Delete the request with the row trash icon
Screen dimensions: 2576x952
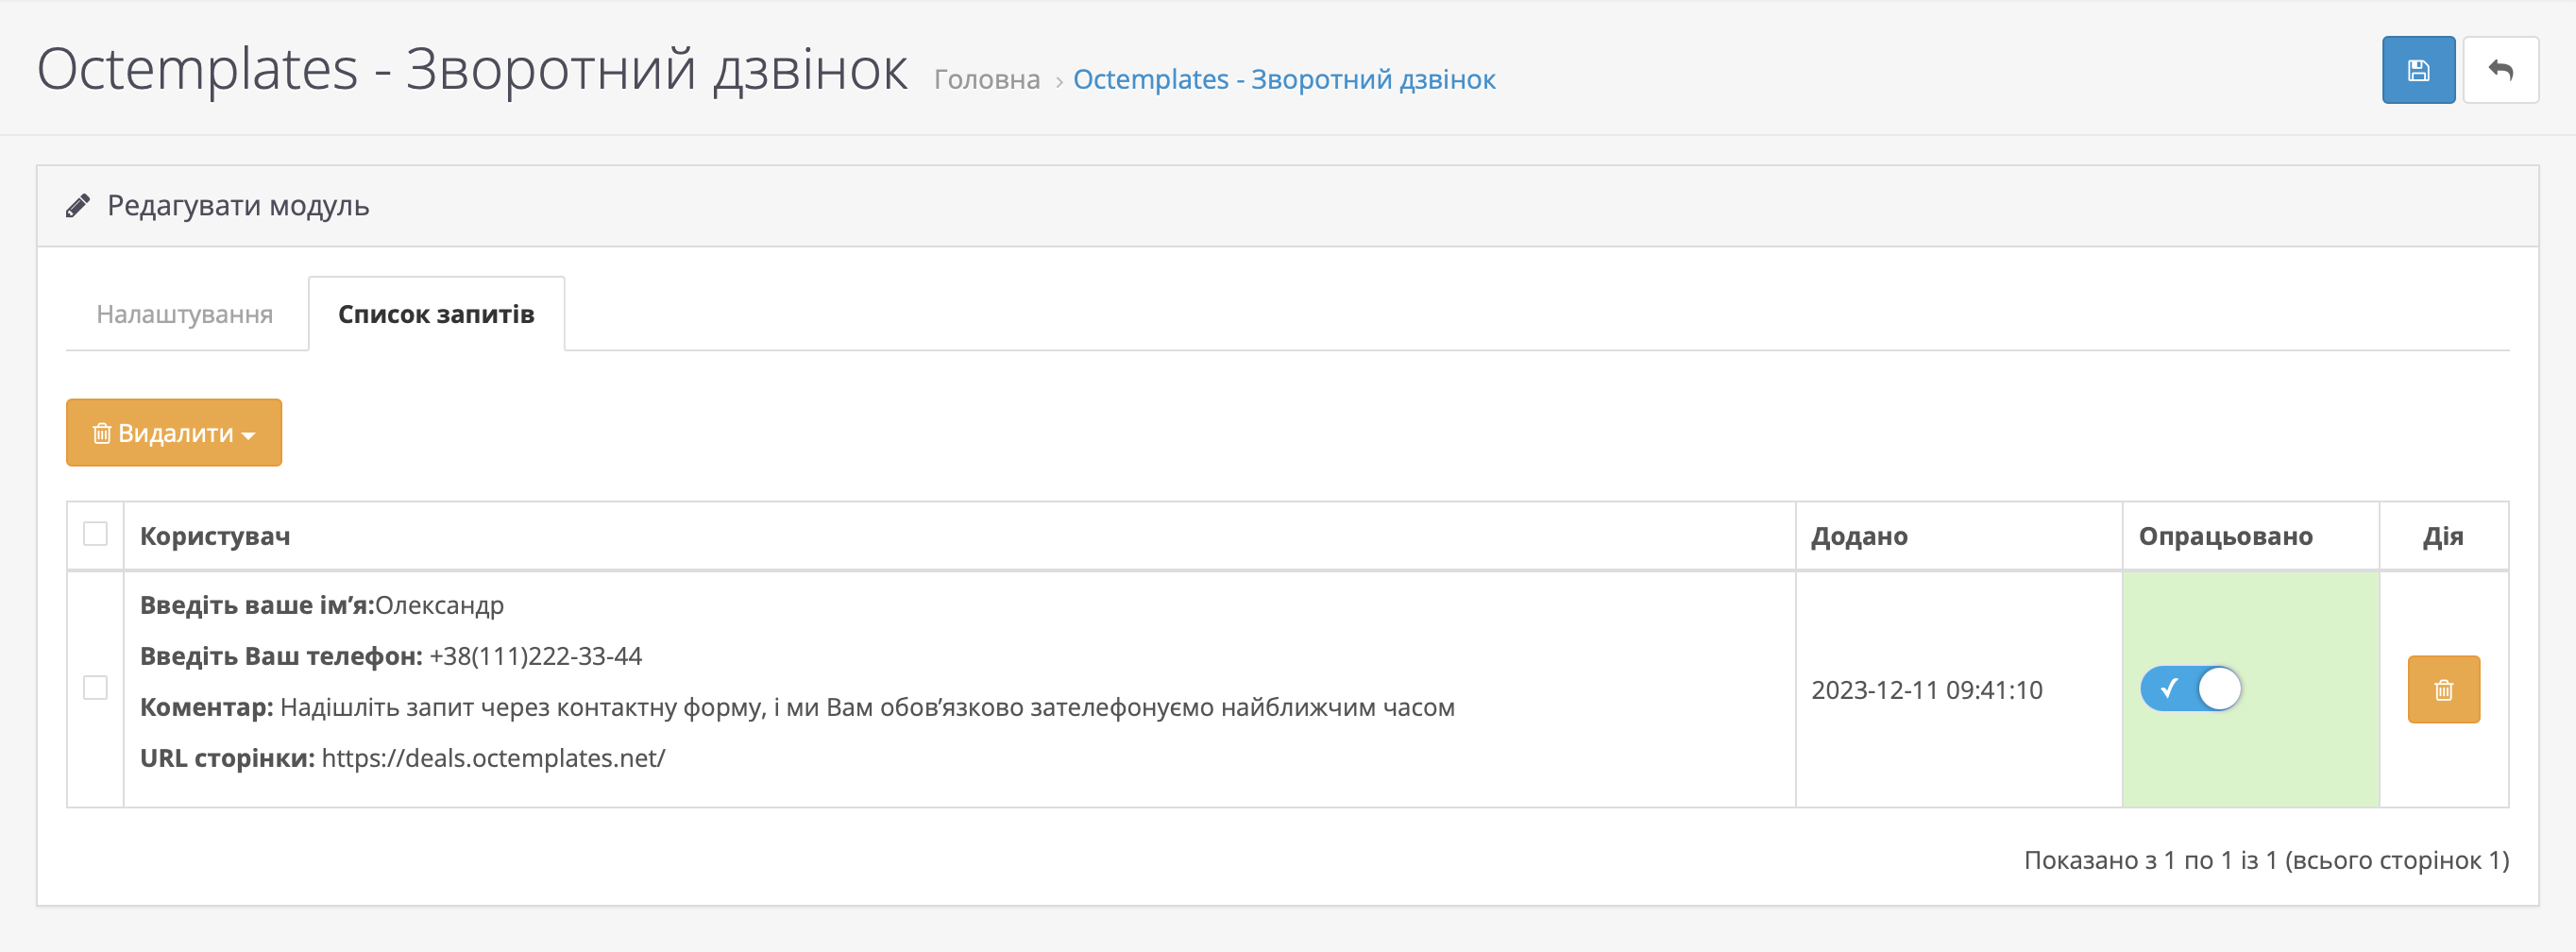2442,690
